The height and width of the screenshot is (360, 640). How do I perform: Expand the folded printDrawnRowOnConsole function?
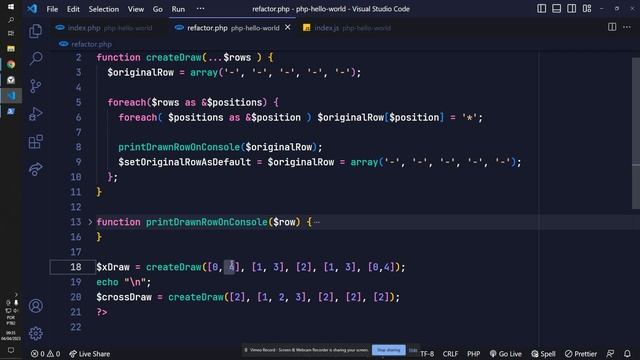[x=90, y=222]
